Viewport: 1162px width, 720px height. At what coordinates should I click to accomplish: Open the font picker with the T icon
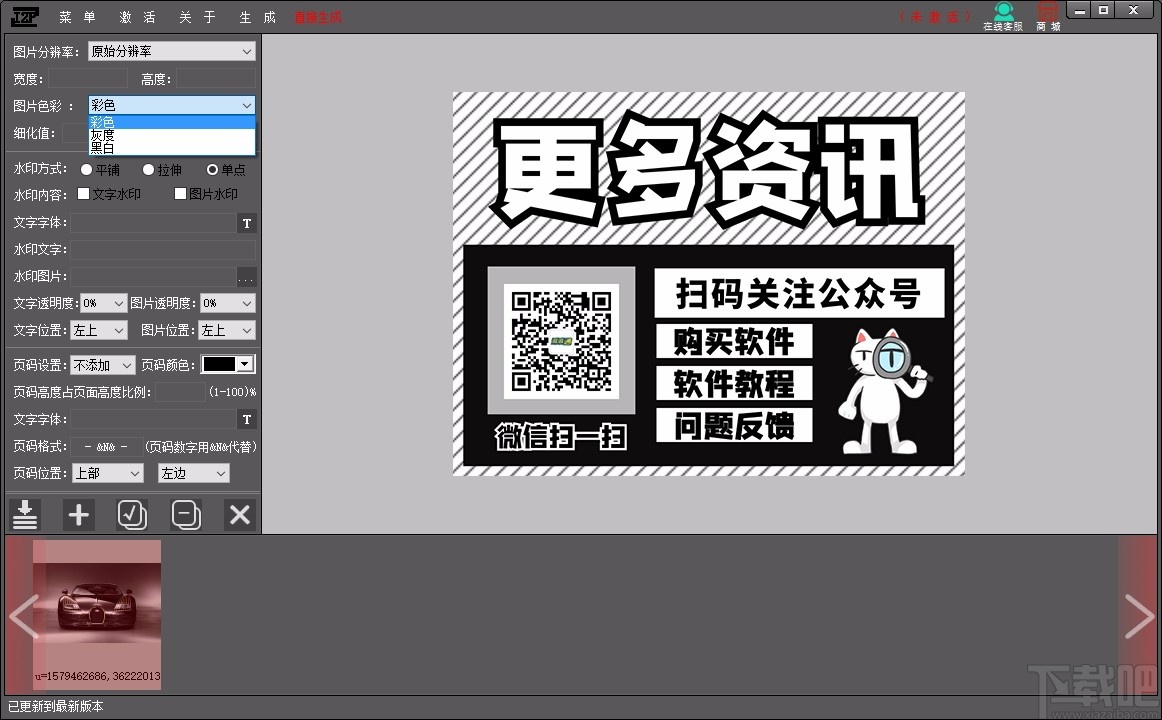click(246, 223)
